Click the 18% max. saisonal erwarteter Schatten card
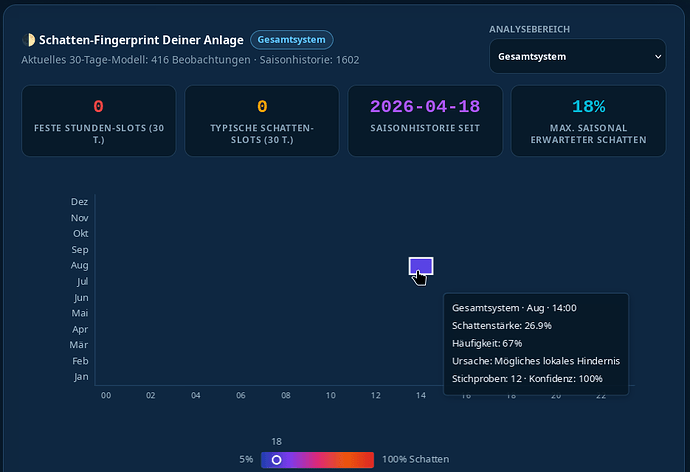The image size is (690, 472). point(588,121)
